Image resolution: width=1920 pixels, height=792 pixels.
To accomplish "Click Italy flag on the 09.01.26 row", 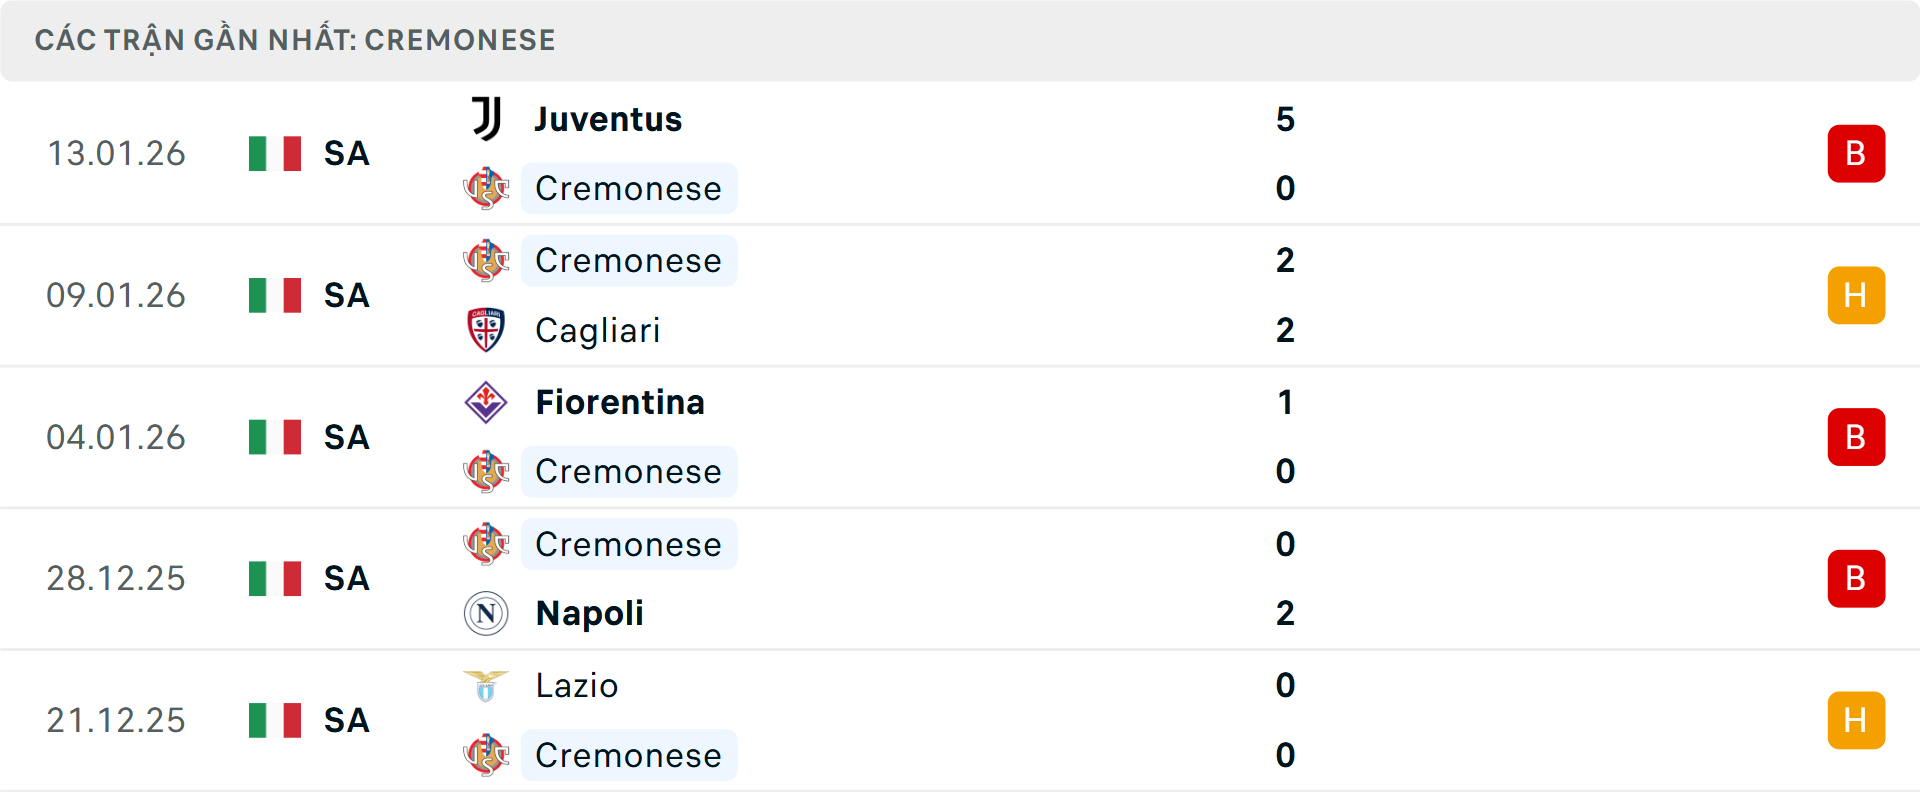I will [x=275, y=295].
